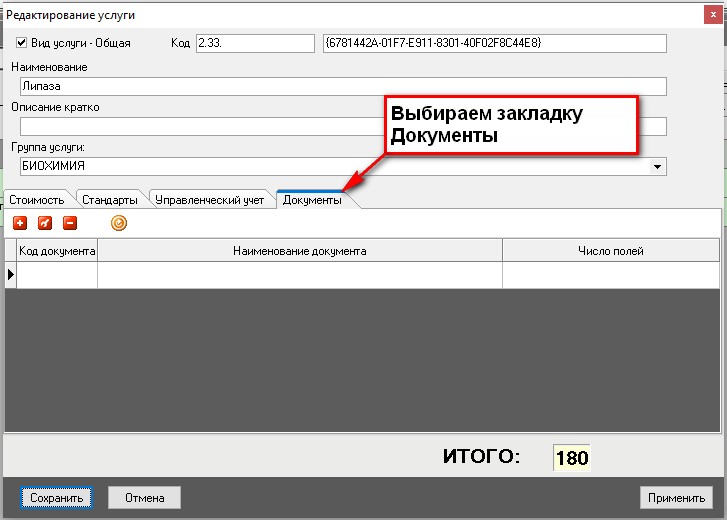The width and height of the screenshot is (727, 520).
Task: Click the 'Код документа' column header
Action: (57, 251)
